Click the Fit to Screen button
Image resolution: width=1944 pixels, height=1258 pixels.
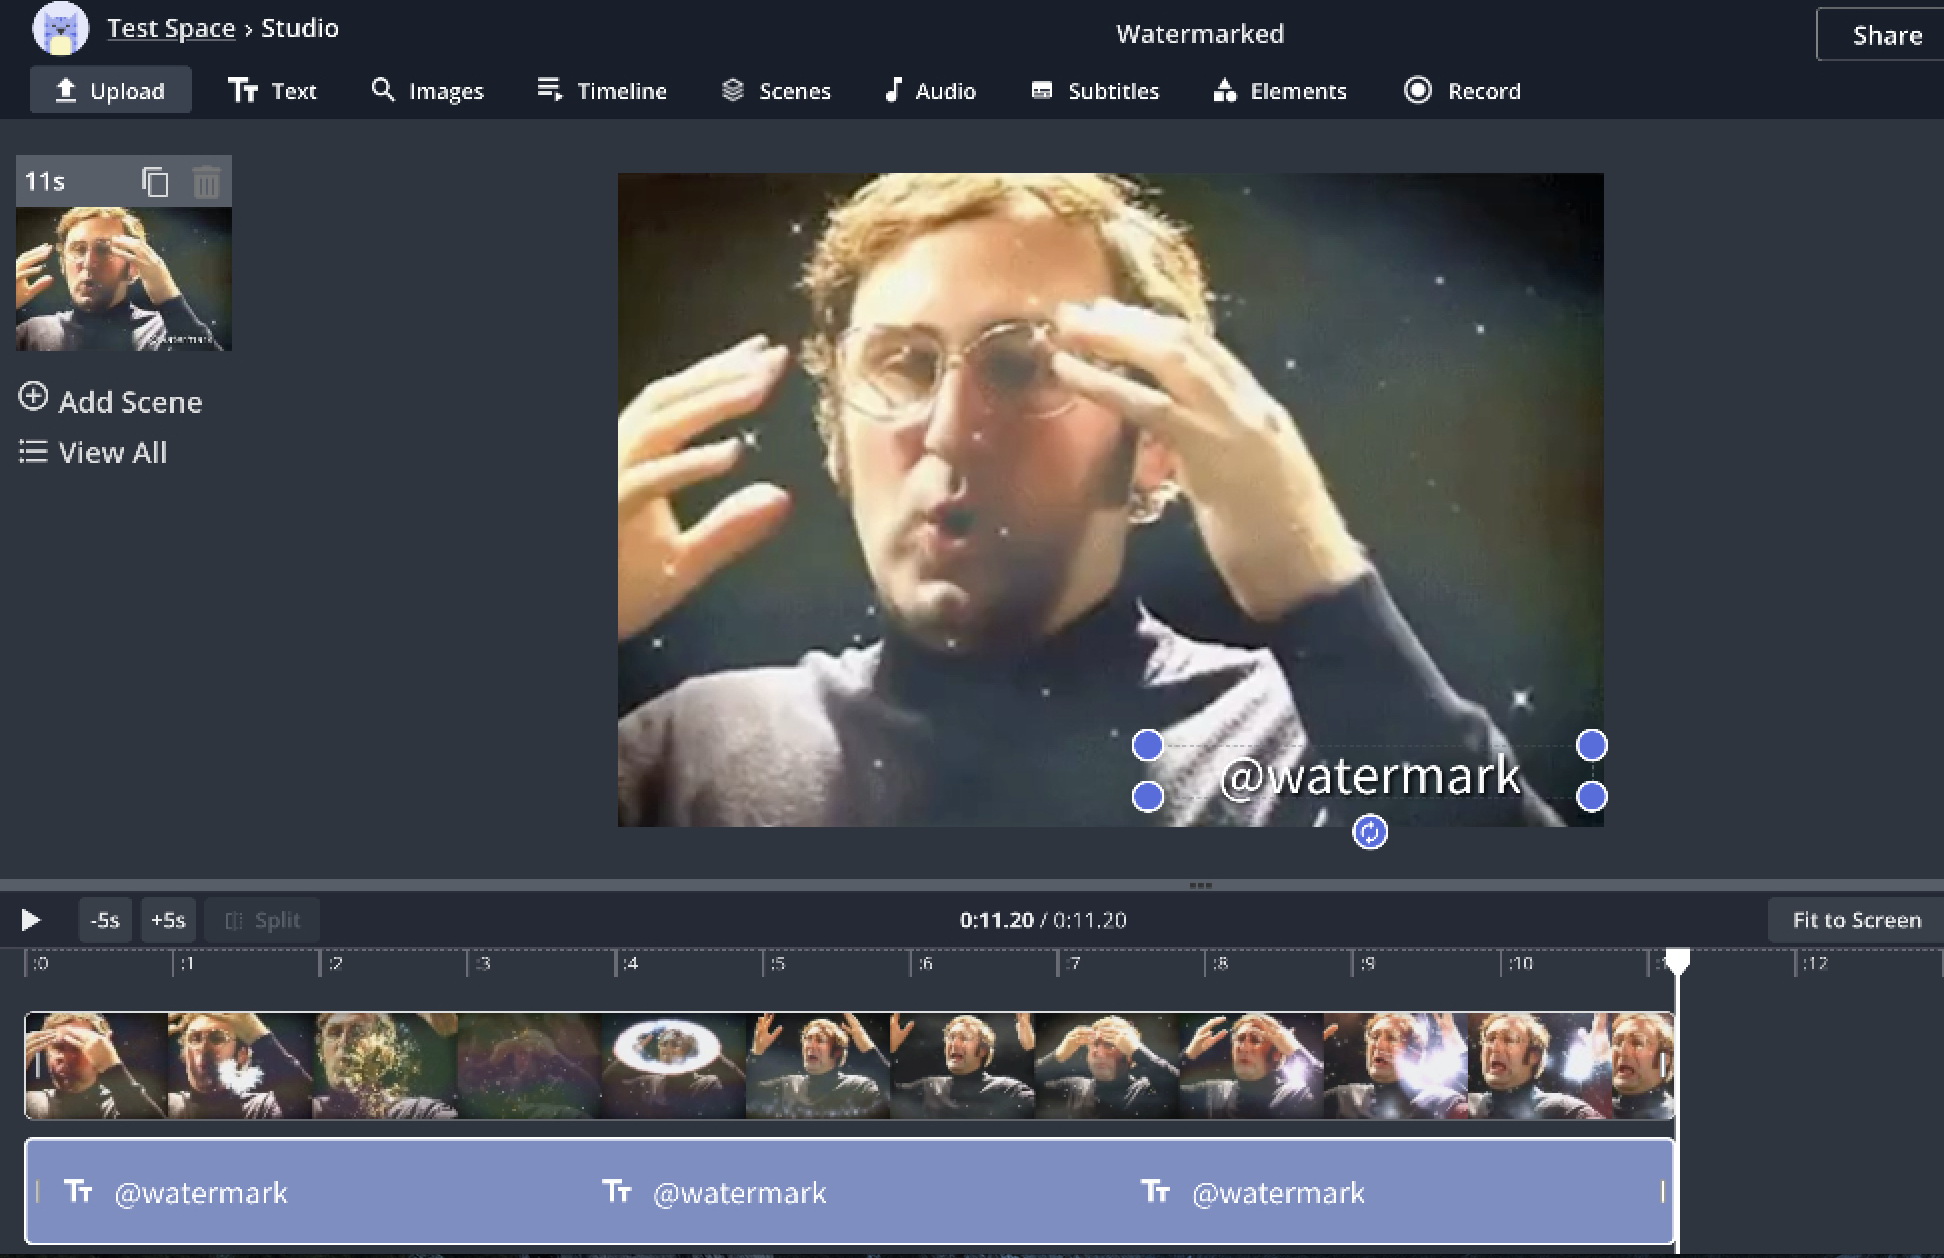pos(1856,920)
